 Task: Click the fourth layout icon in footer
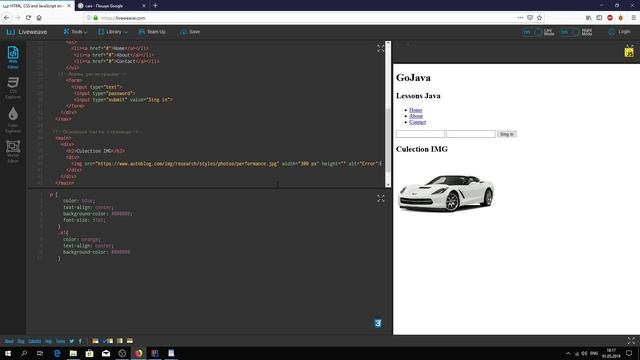130,341
